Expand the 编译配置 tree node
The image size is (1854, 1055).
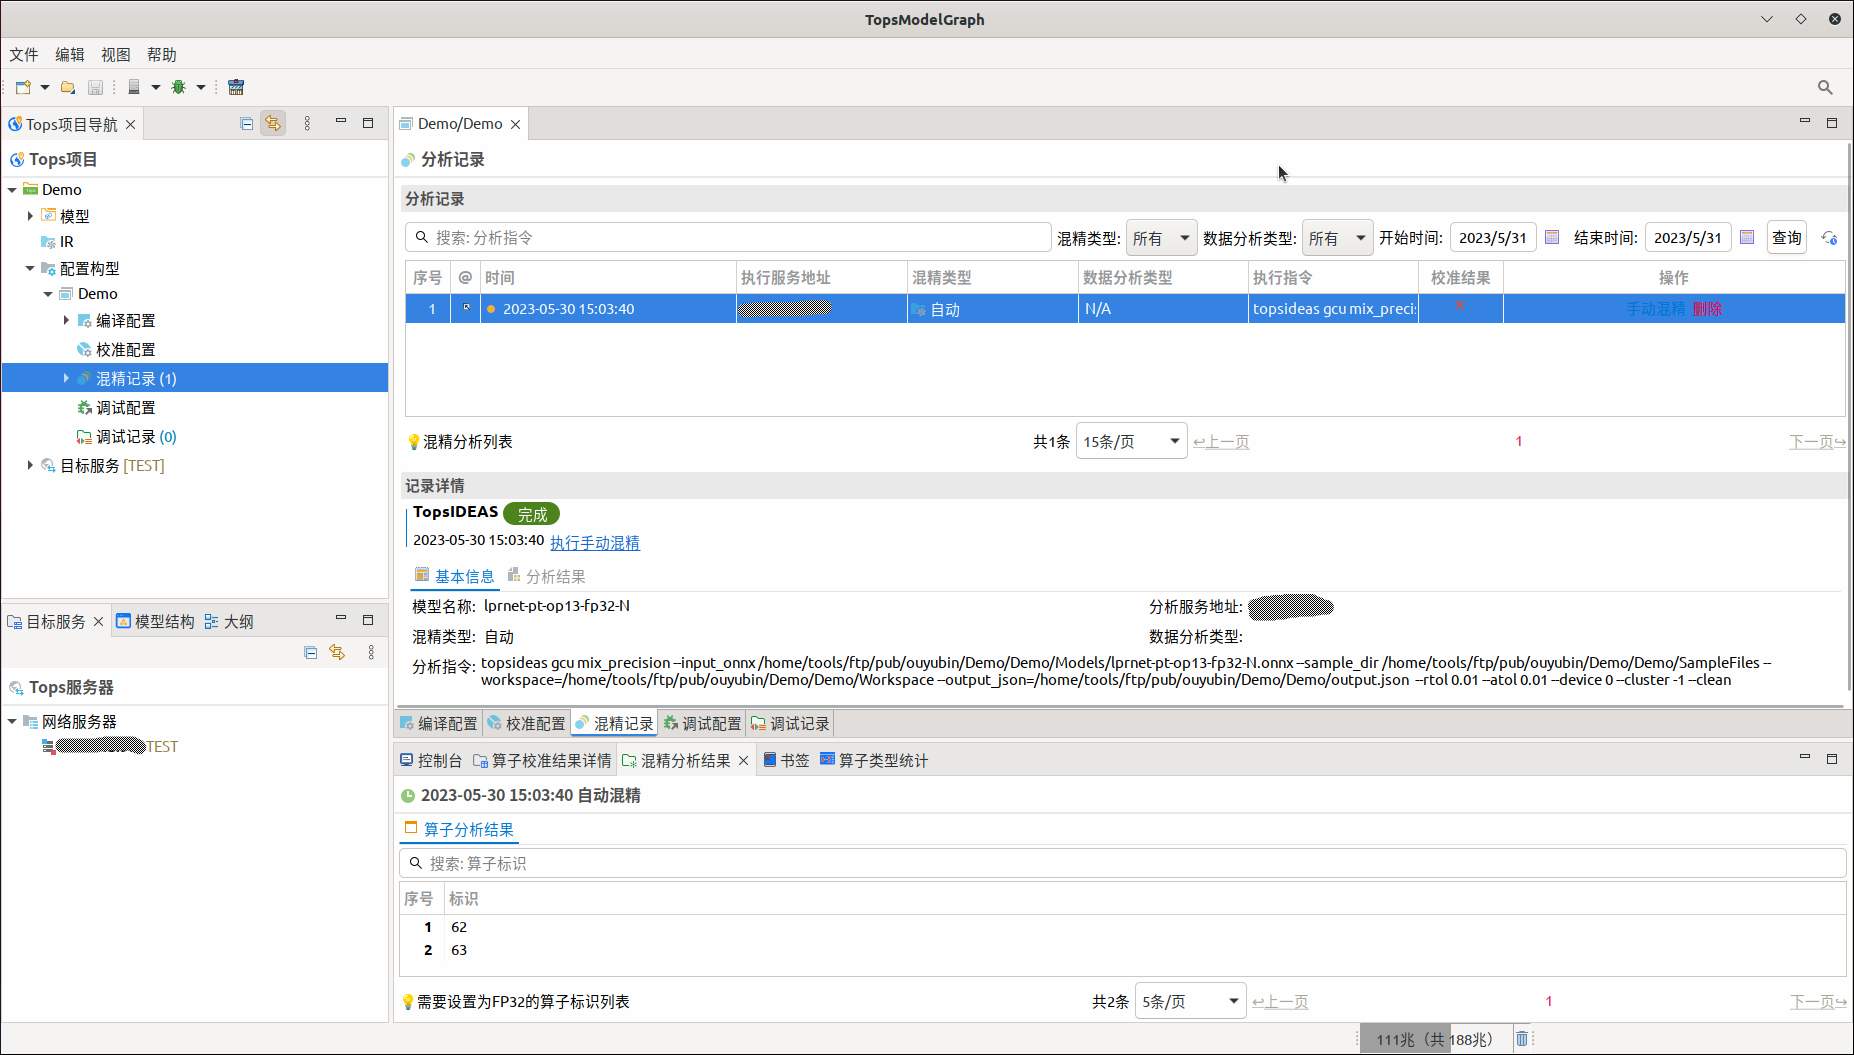point(66,320)
